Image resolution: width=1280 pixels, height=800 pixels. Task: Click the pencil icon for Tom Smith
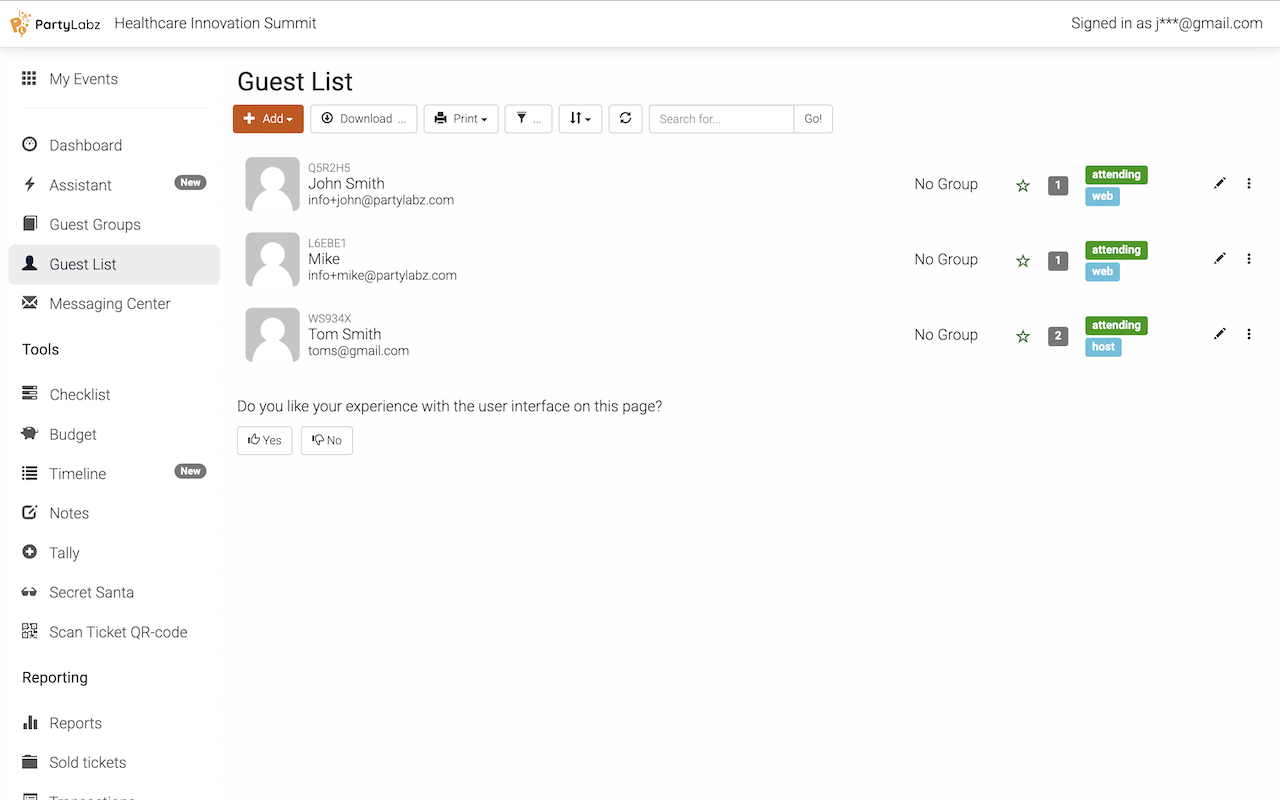(x=1219, y=334)
